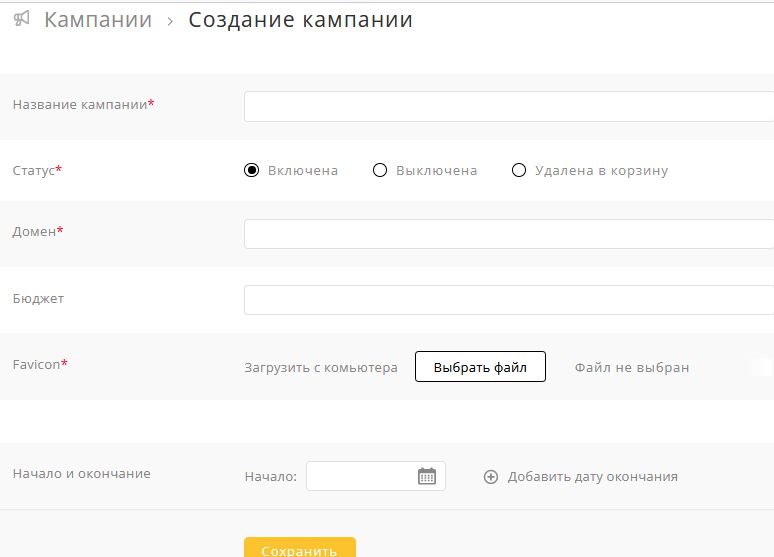Click the megaphone icon beside Кампании
This screenshot has width=774, height=557.
point(22,19)
